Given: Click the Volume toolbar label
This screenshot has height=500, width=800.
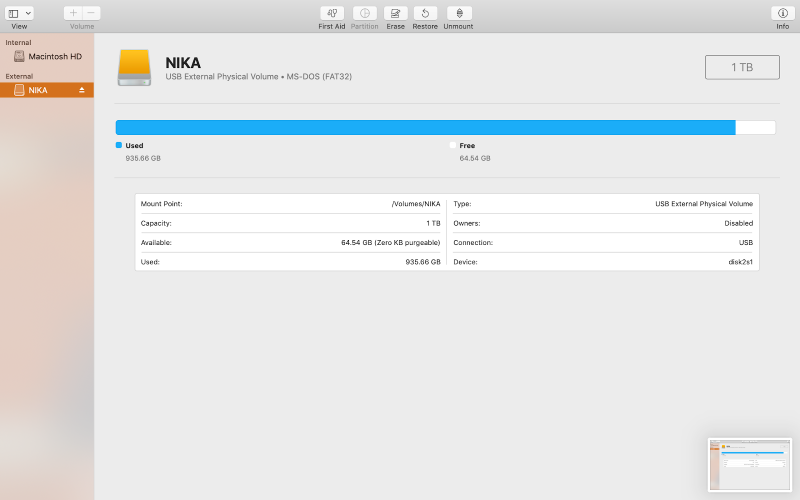Looking at the screenshot, I should 82,27.
